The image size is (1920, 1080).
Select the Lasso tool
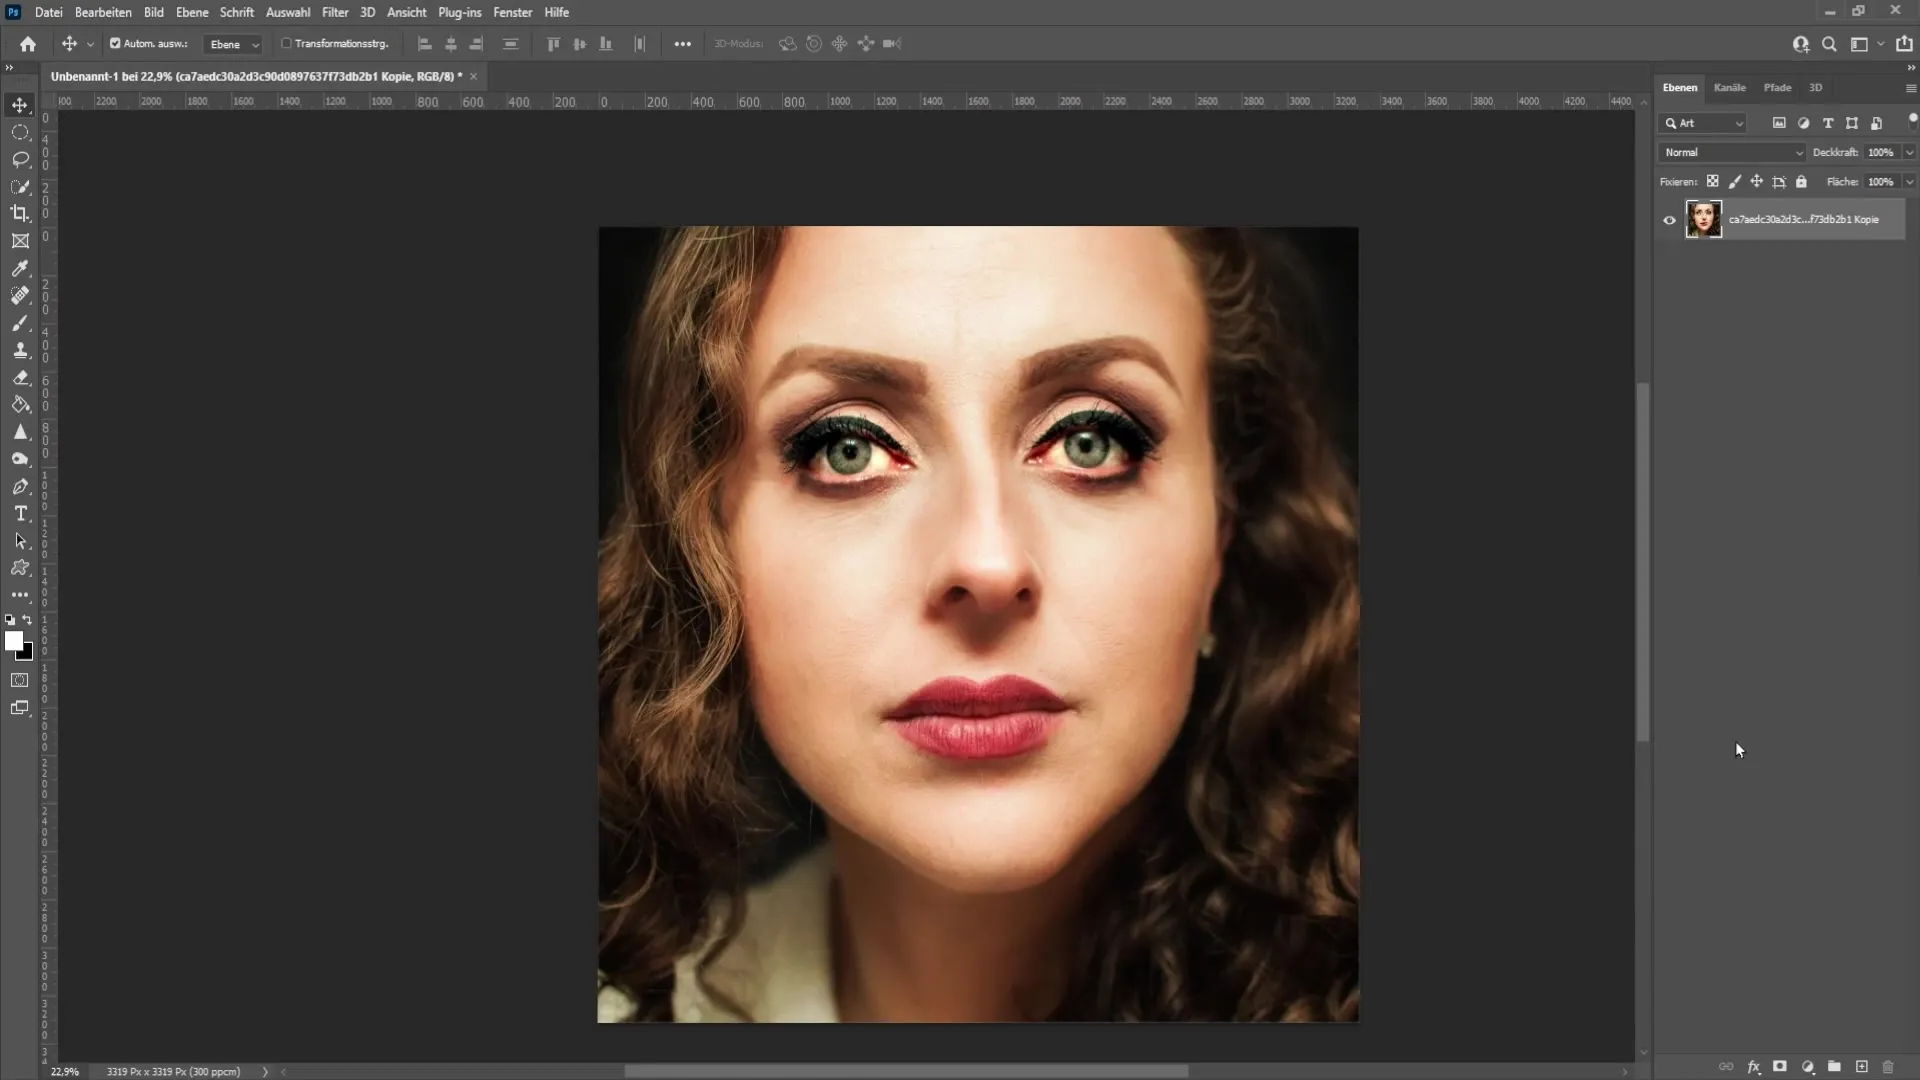20,157
